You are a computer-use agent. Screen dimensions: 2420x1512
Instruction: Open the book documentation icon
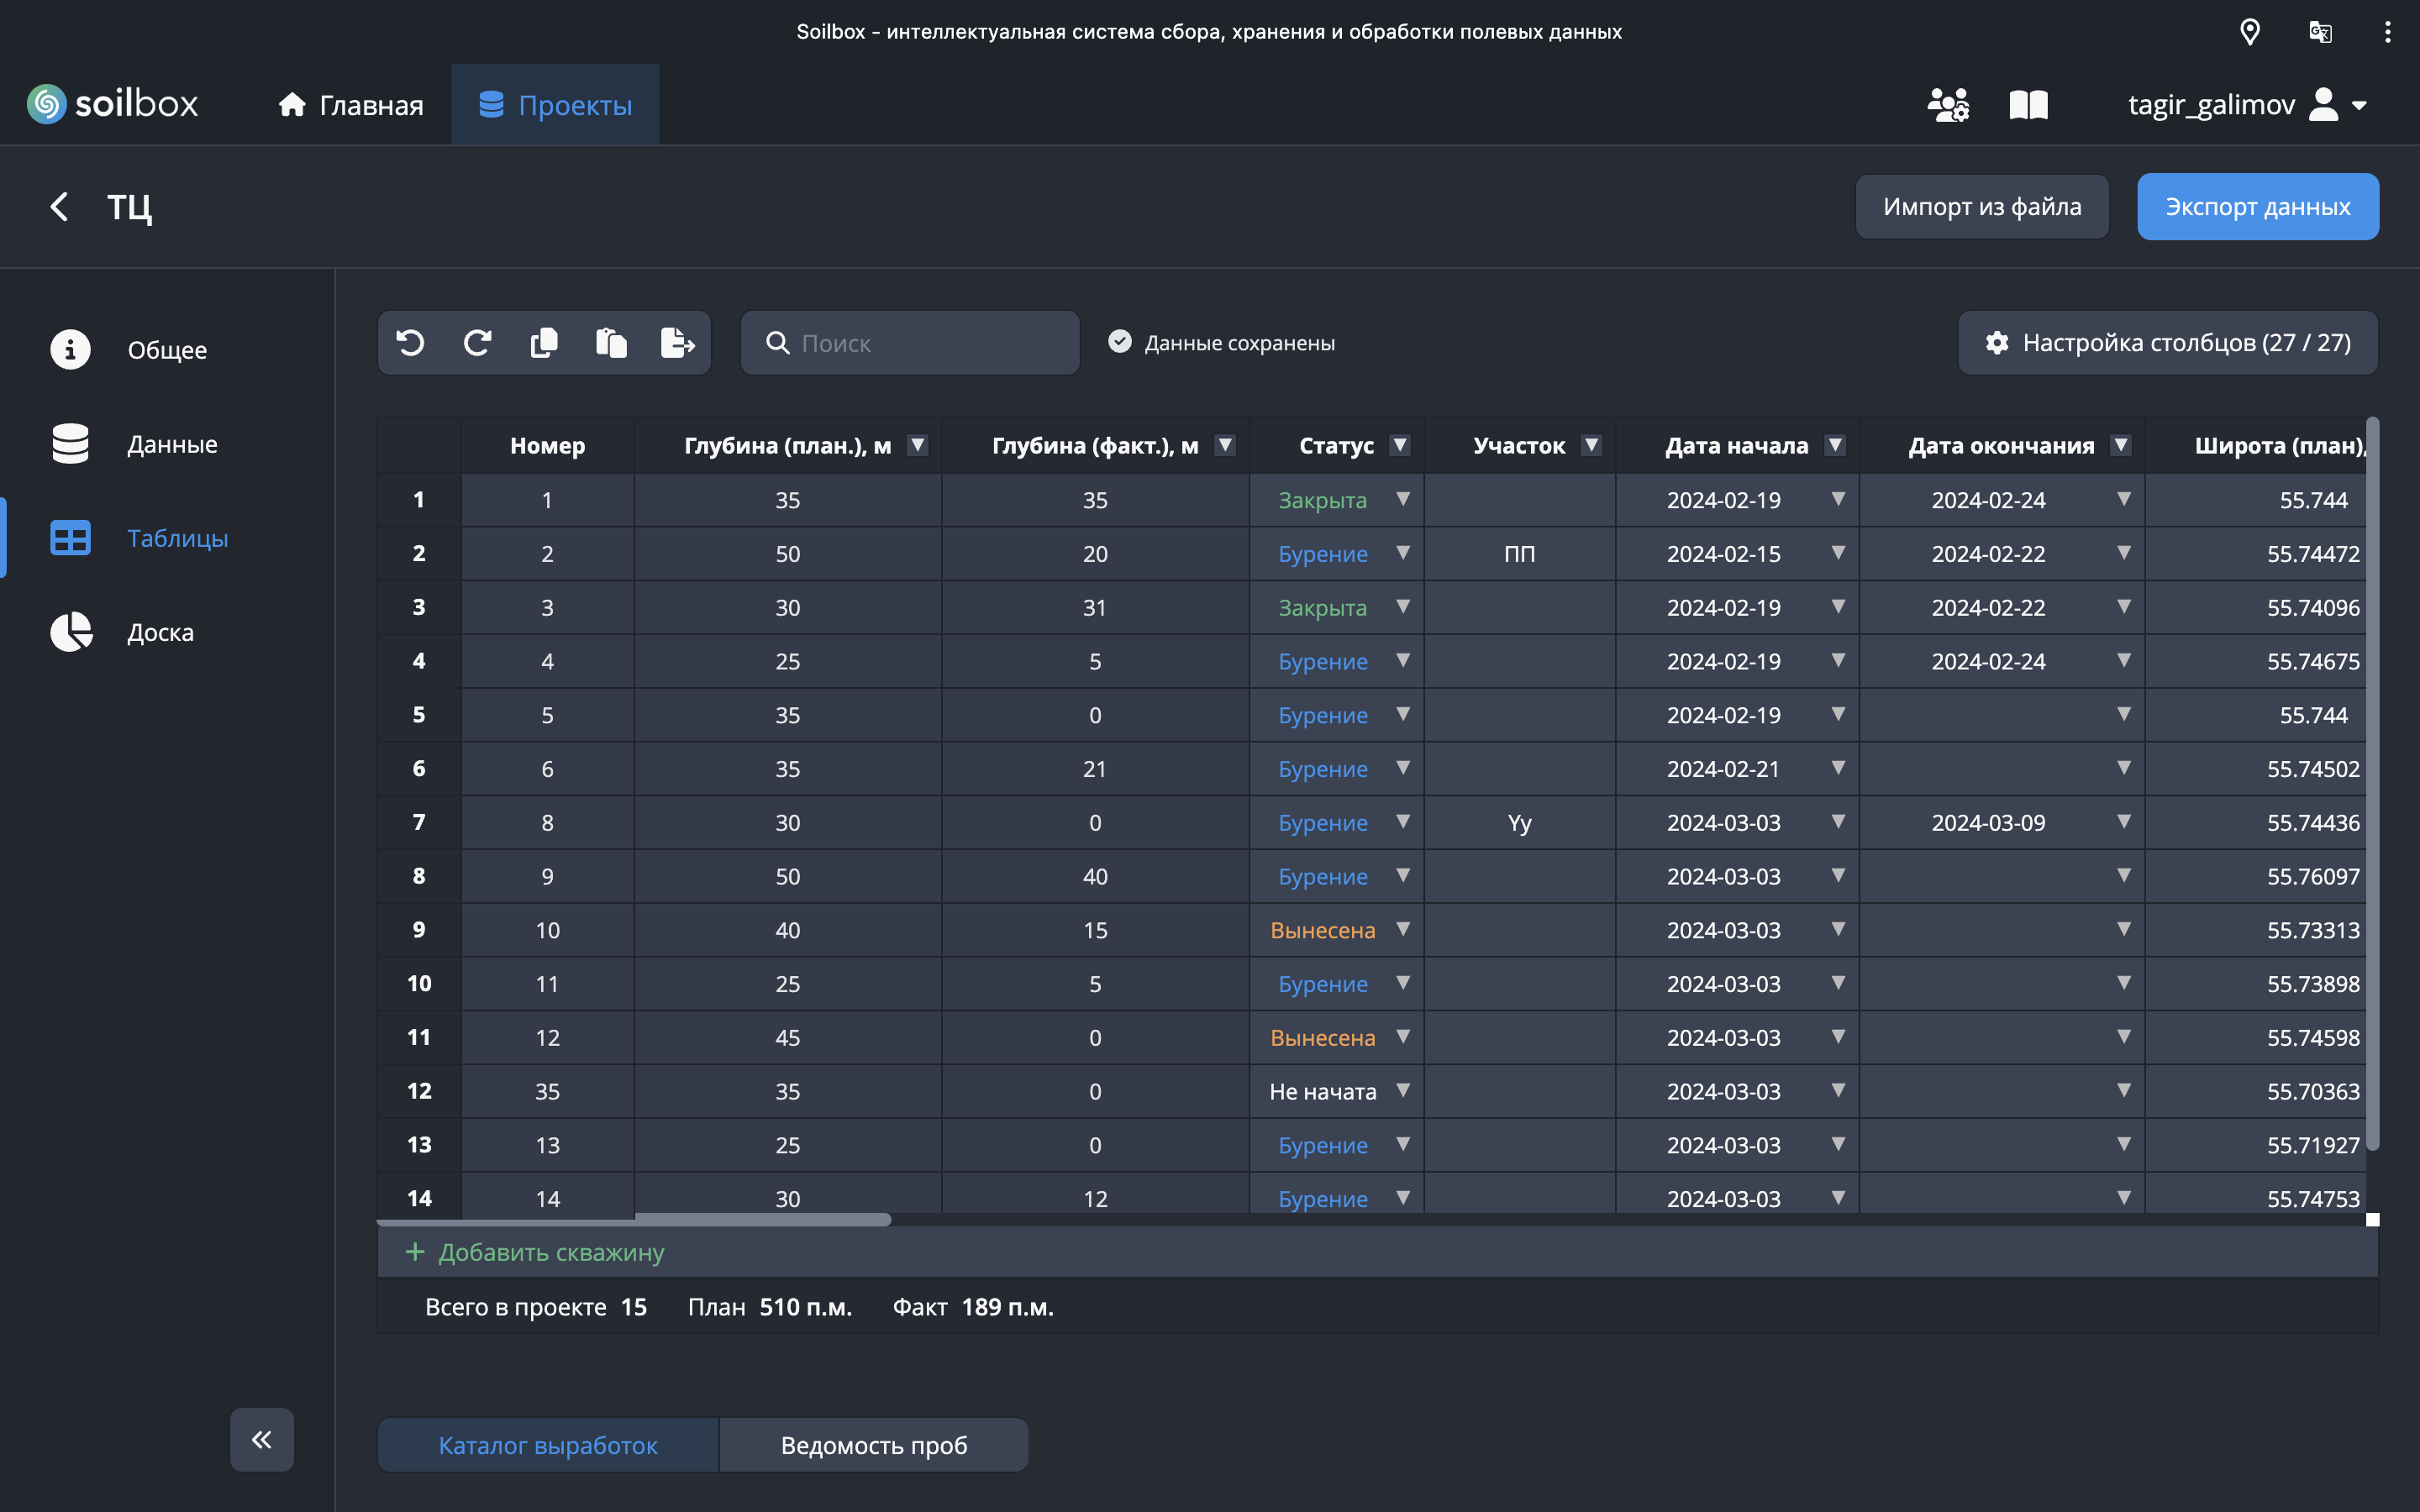(2028, 105)
